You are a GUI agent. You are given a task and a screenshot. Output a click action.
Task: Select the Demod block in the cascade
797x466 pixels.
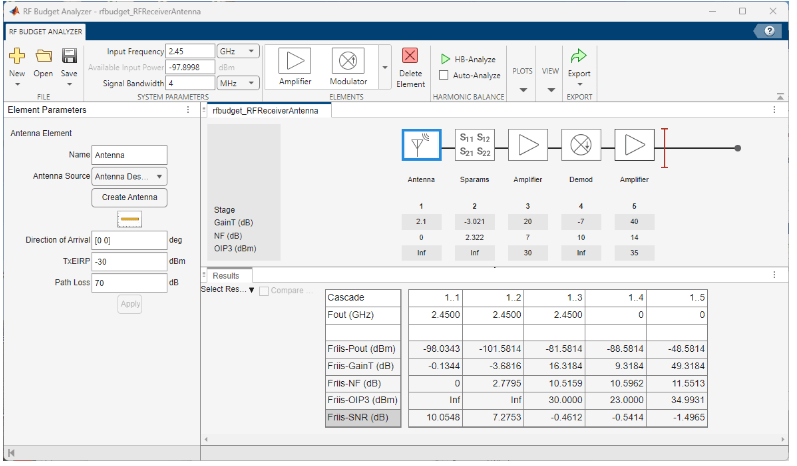point(580,146)
